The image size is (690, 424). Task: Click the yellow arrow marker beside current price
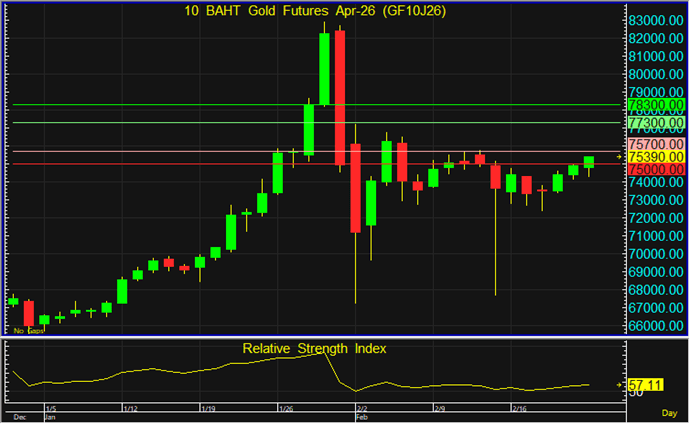619,157
